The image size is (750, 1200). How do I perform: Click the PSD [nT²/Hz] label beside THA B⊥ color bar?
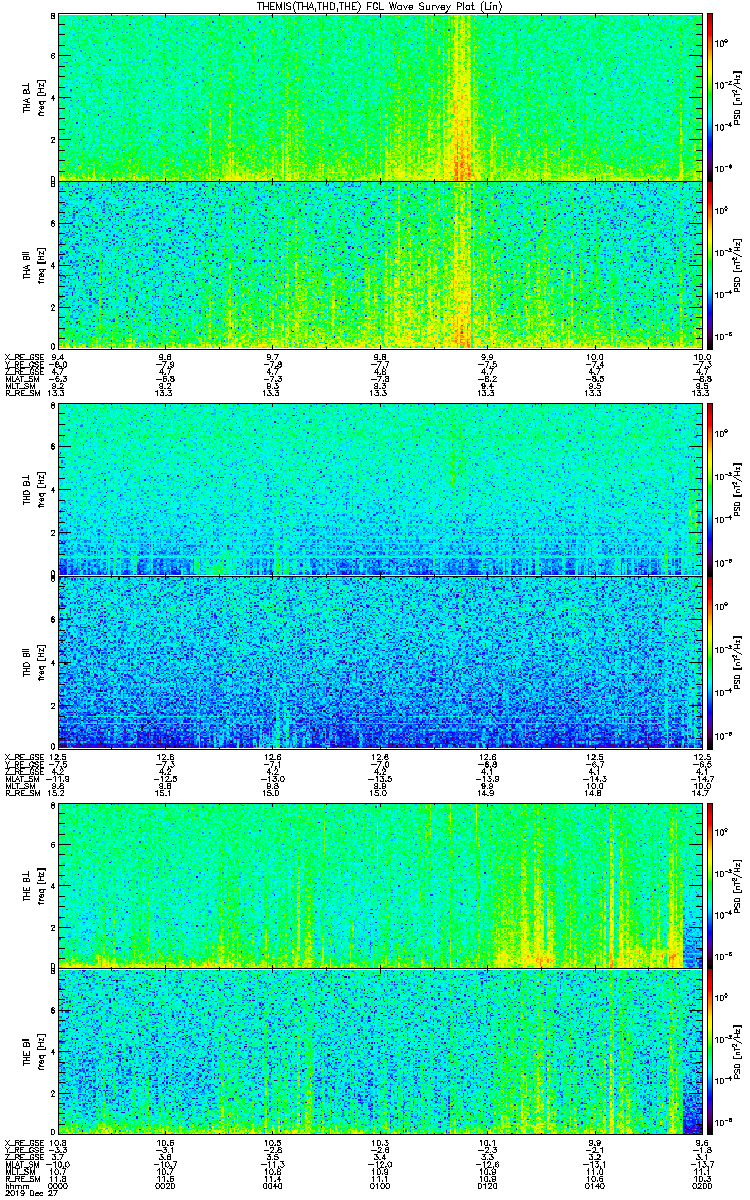(738, 97)
